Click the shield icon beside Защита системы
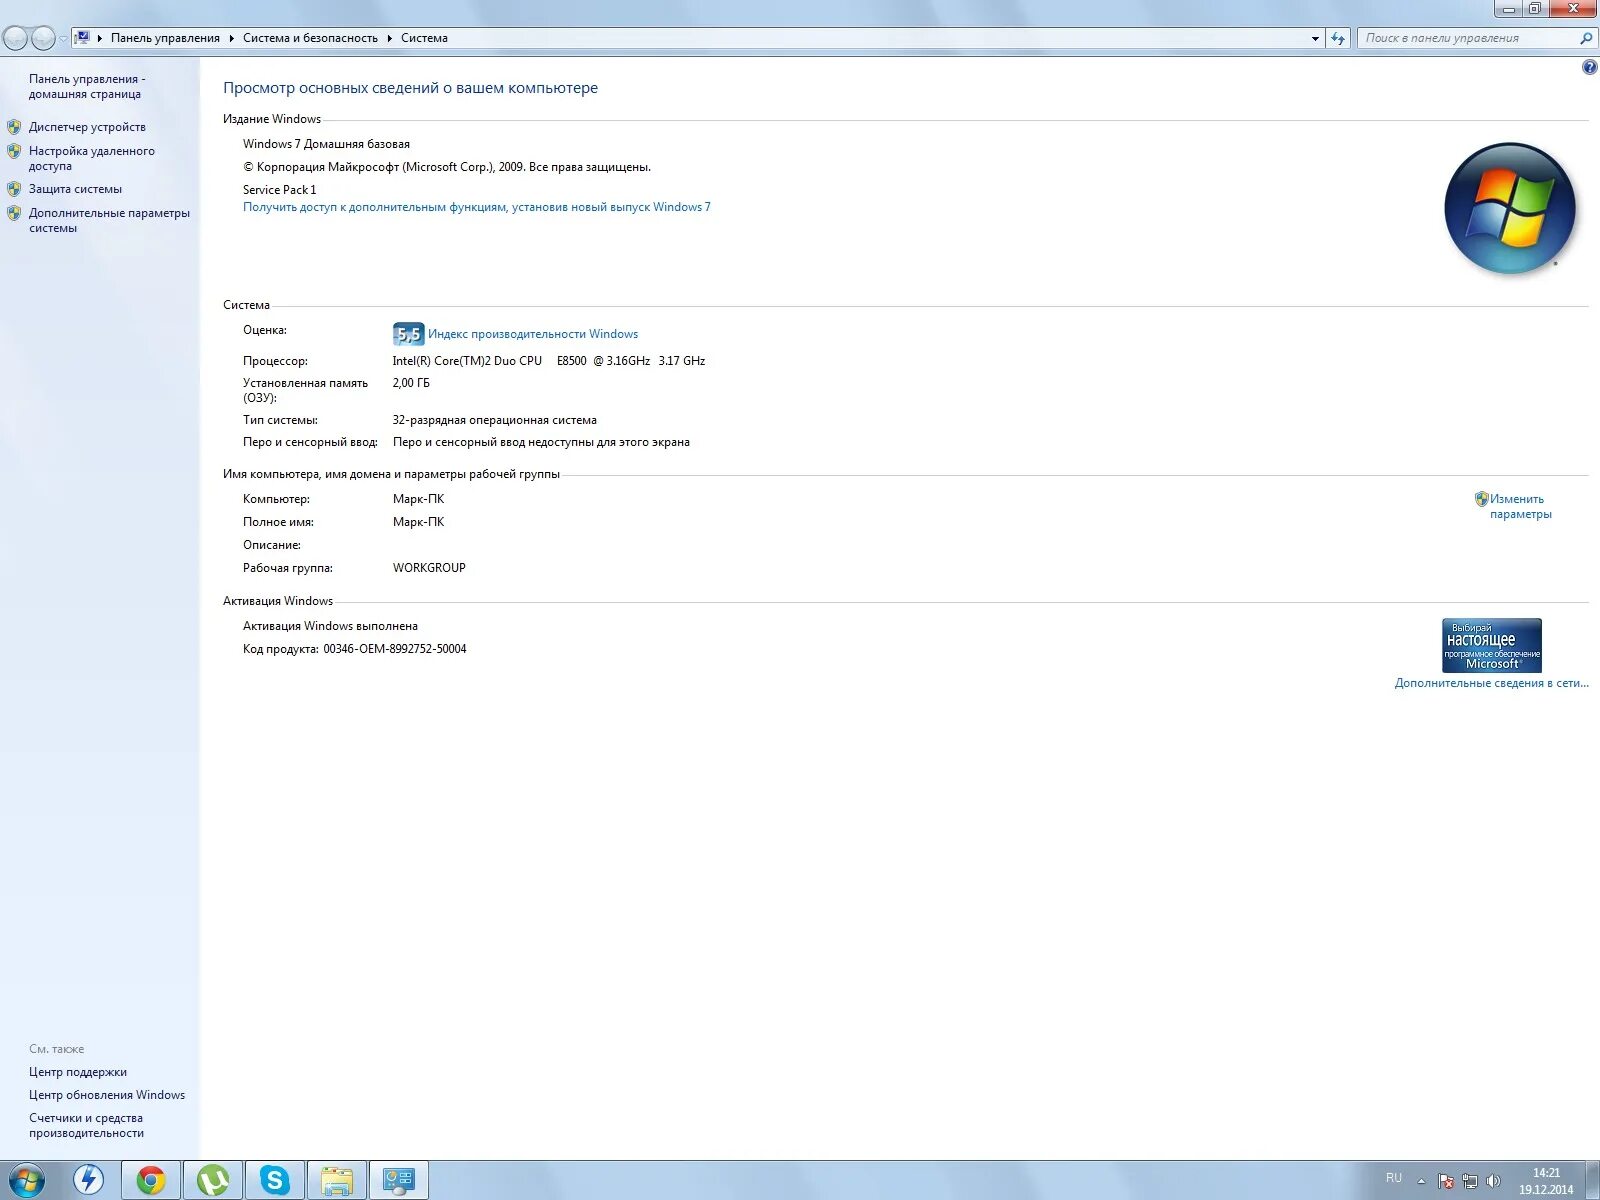 click(x=14, y=189)
